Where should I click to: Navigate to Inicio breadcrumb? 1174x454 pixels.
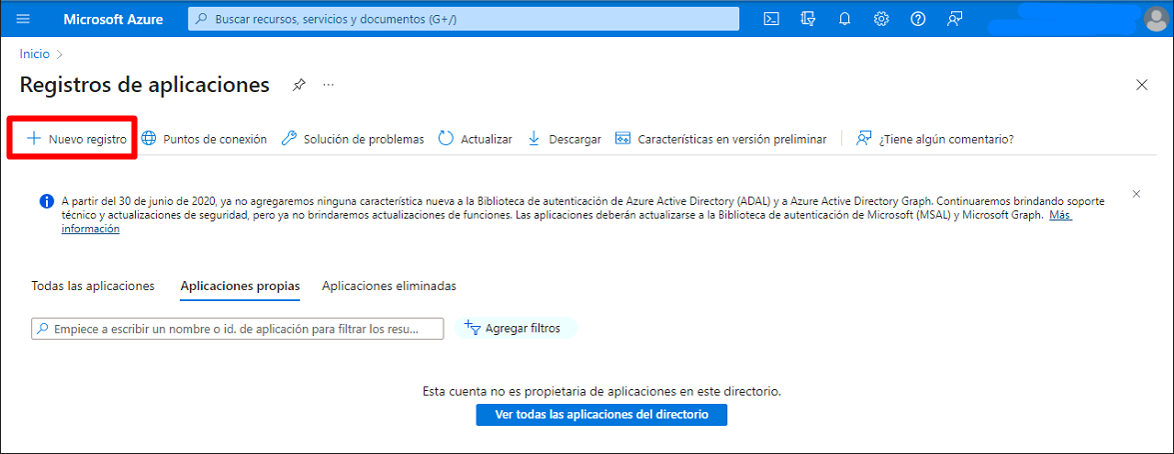point(34,54)
